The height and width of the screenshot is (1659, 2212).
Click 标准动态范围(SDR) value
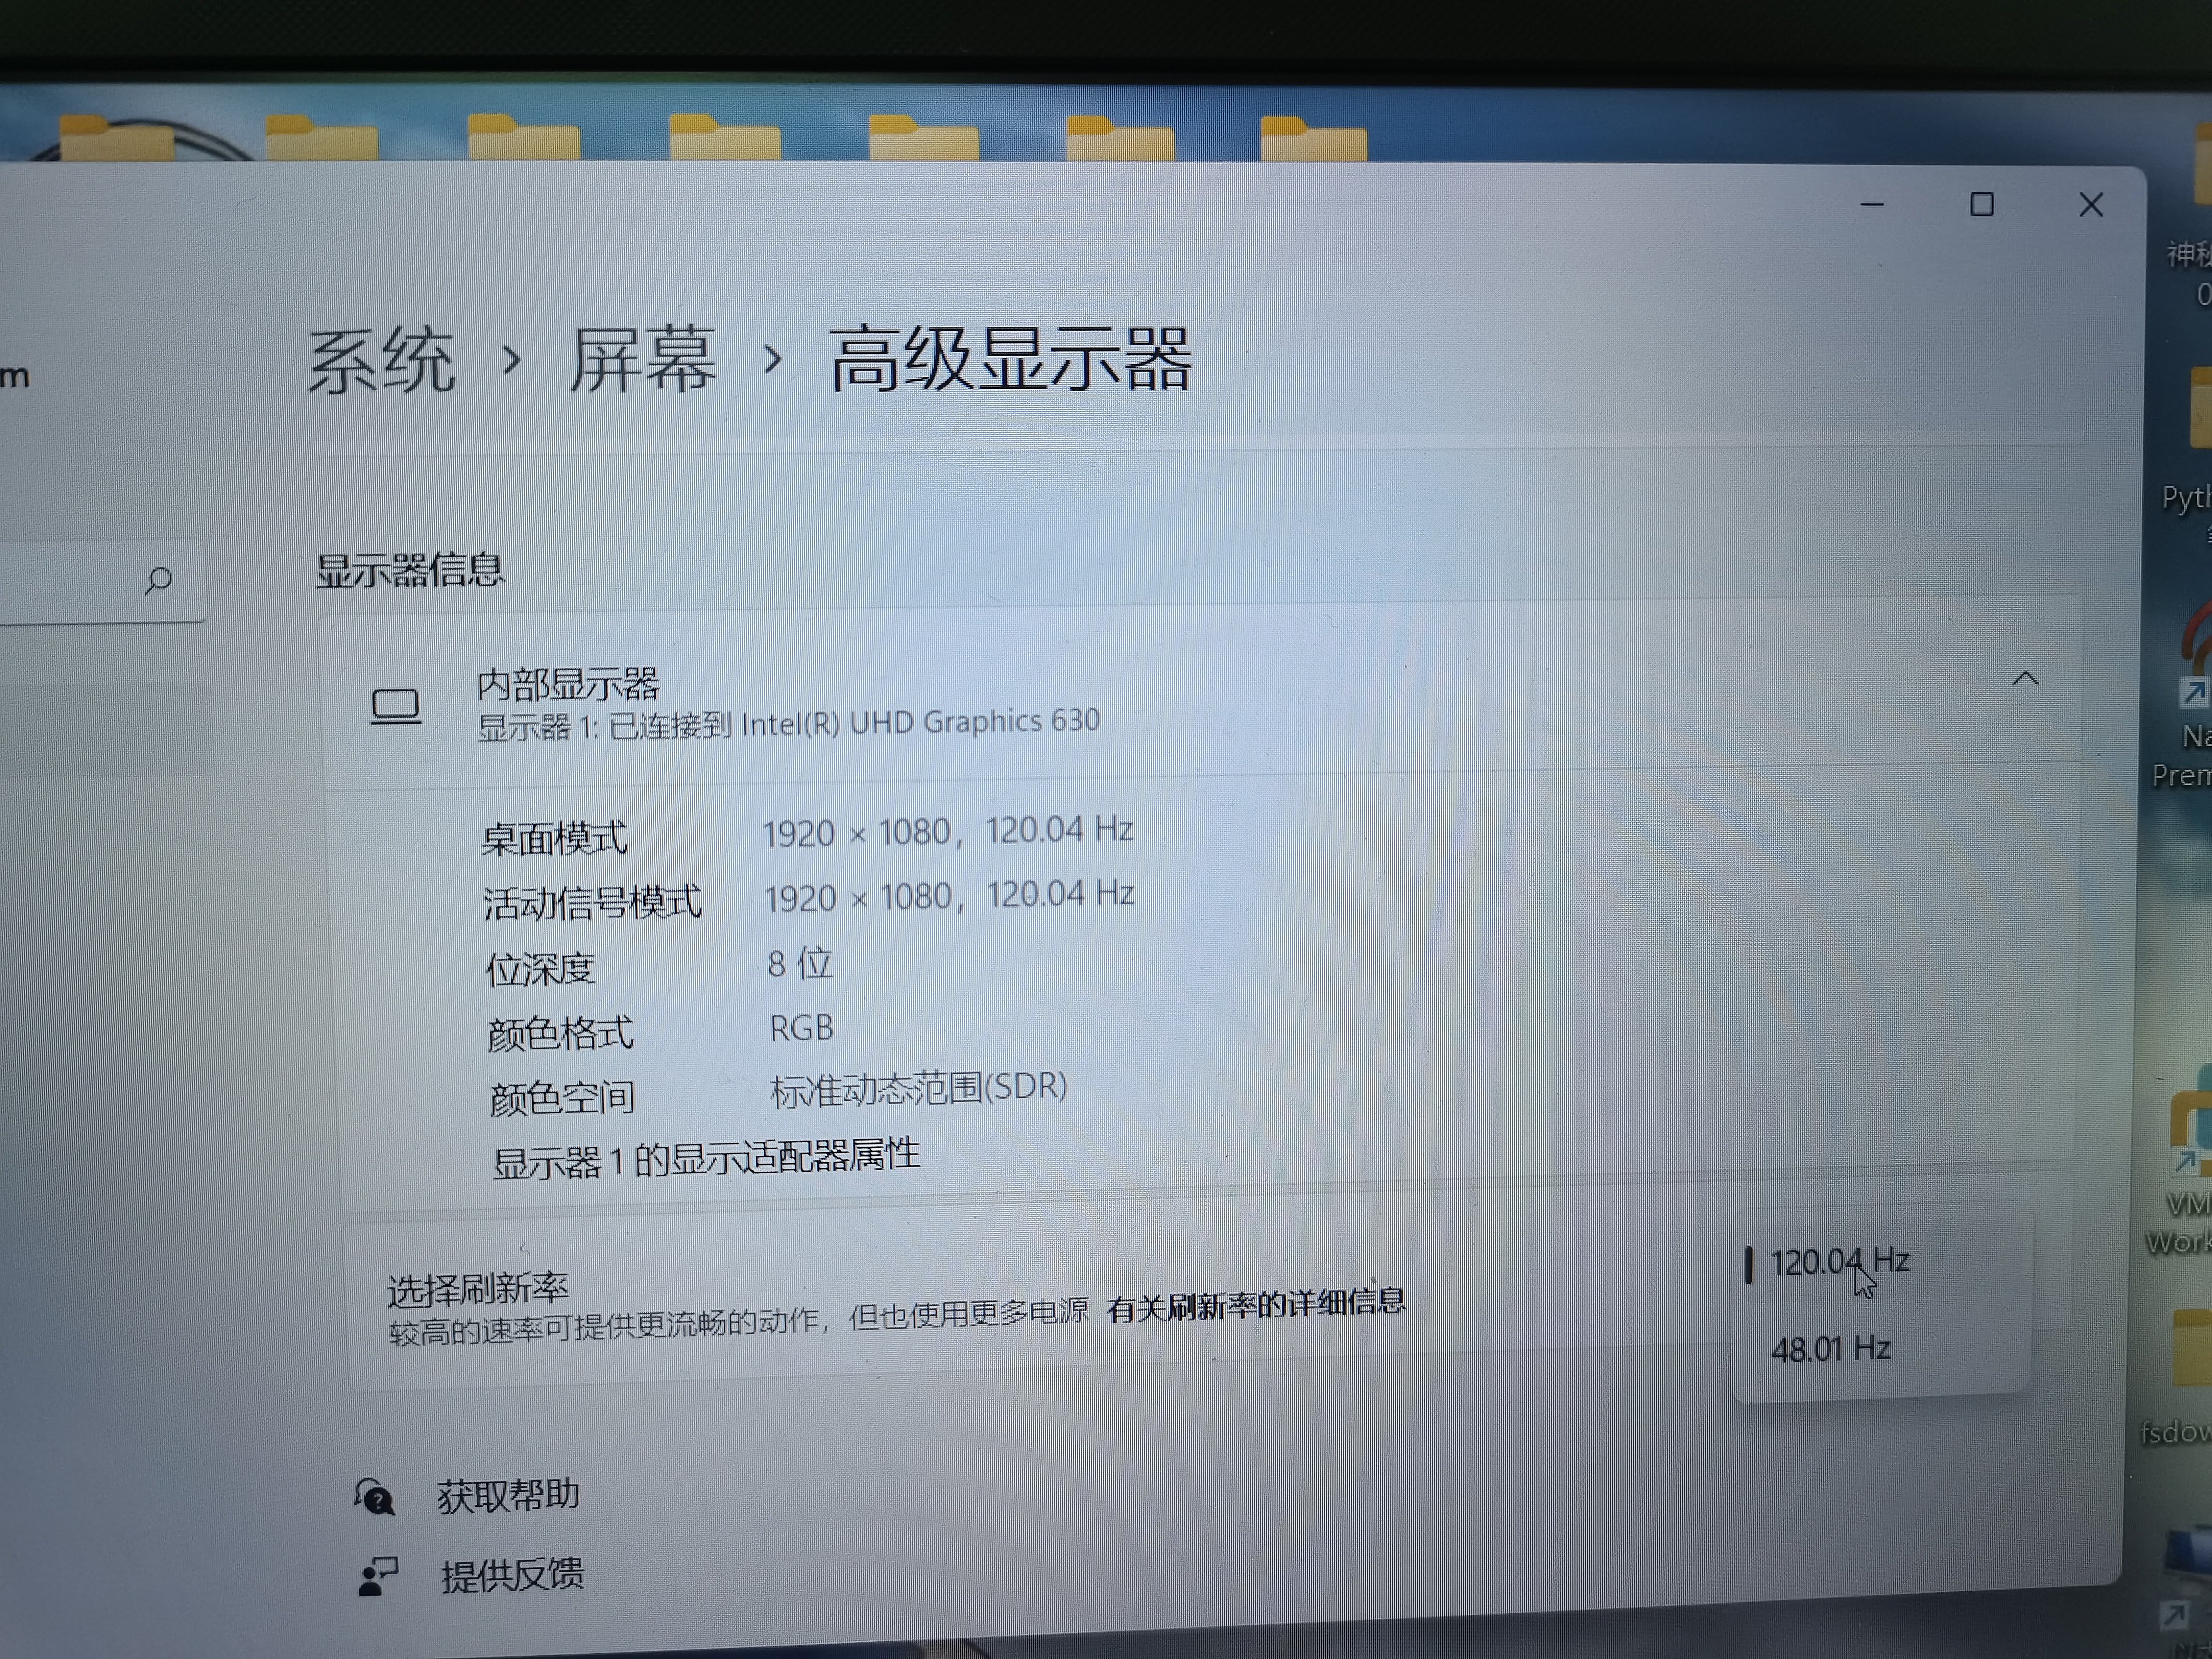click(x=919, y=1088)
